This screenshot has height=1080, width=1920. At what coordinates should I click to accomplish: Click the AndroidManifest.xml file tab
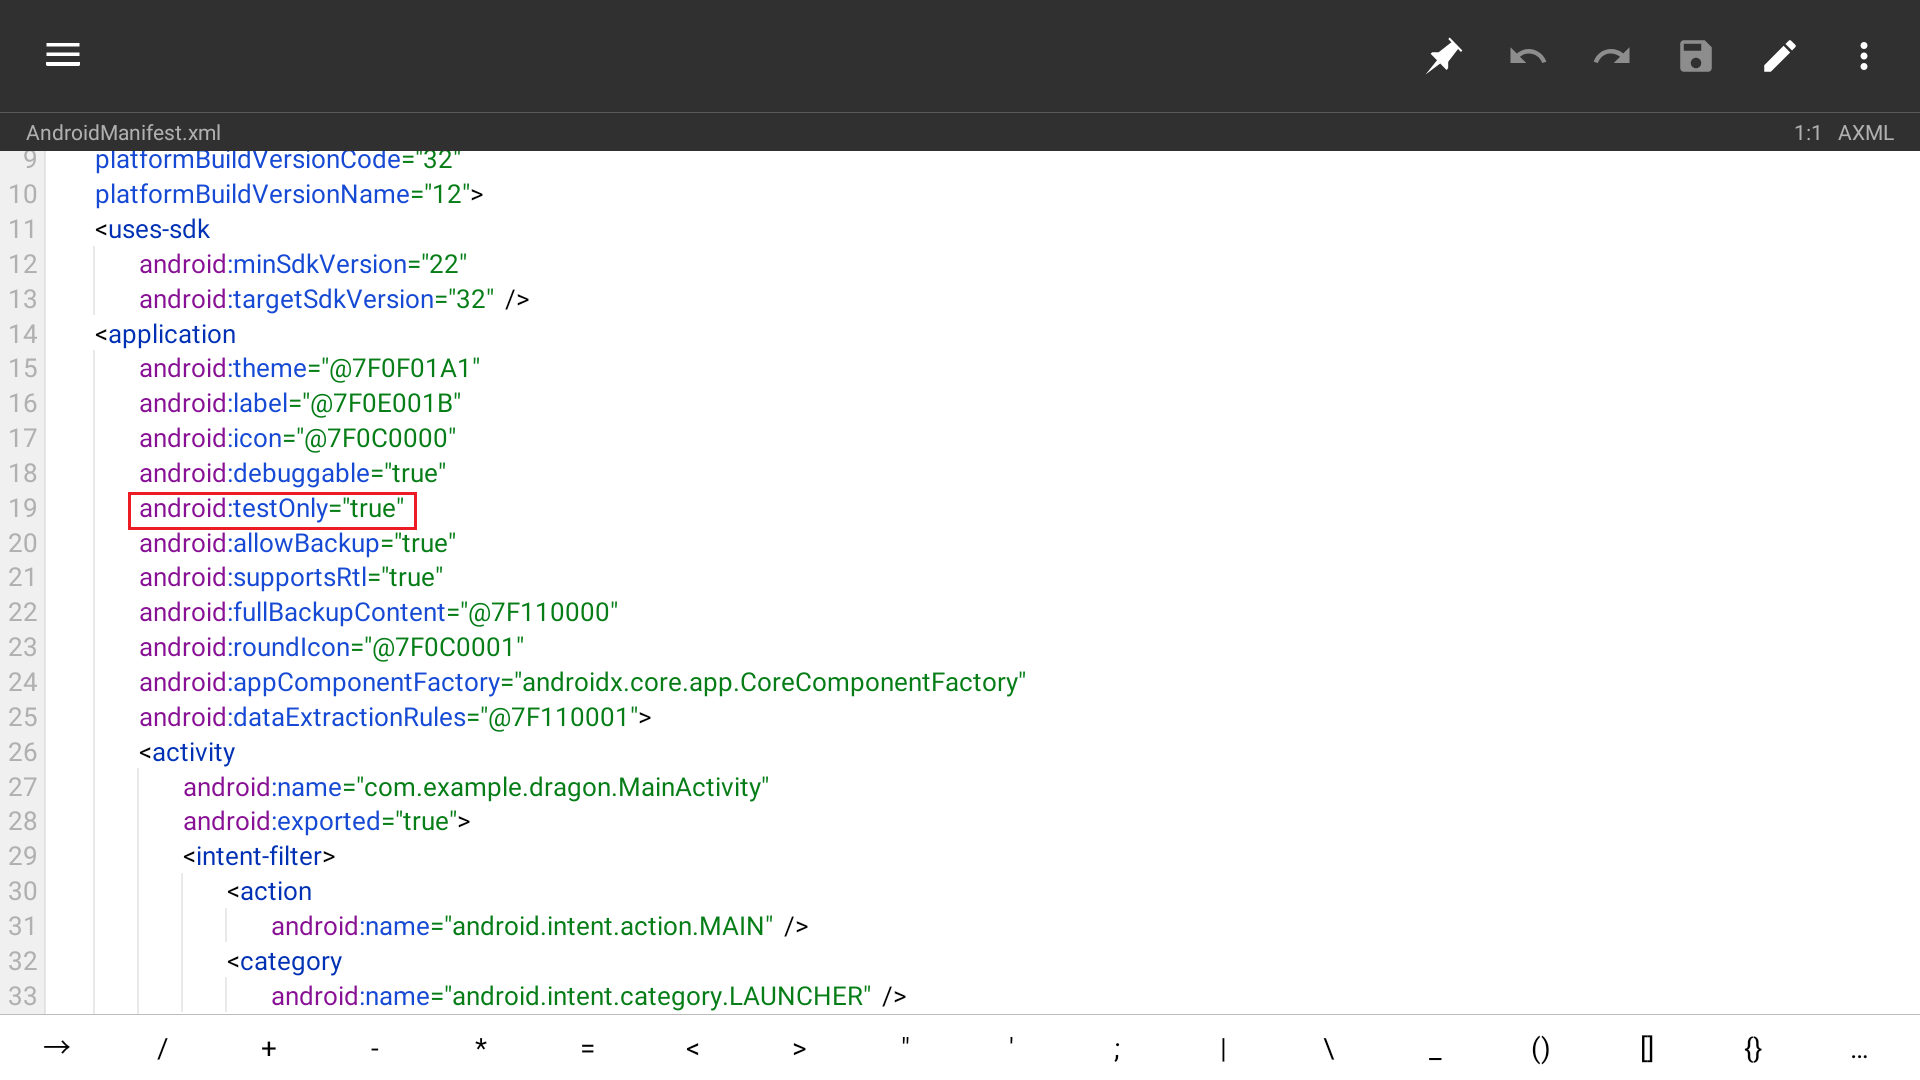click(x=123, y=133)
